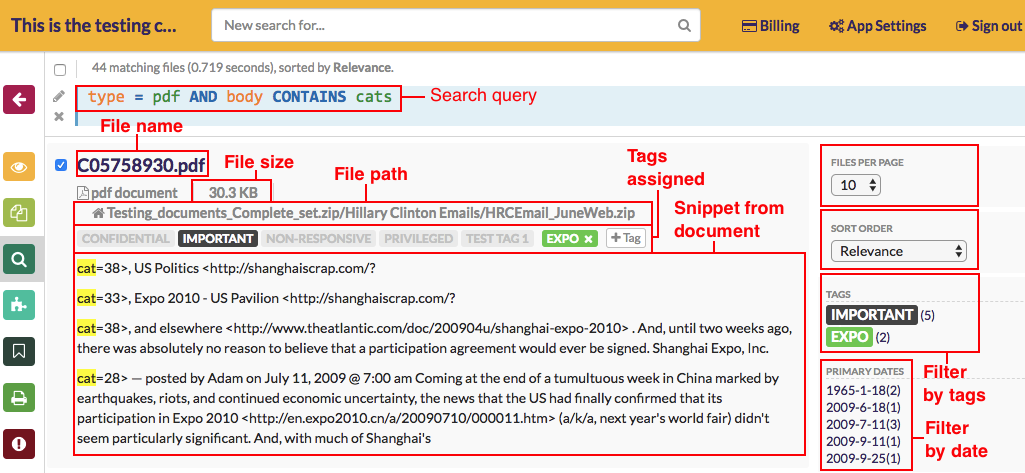Click the app title 'This is the testing c...'
This screenshot has height=473, width=1025.
[94, 26]
